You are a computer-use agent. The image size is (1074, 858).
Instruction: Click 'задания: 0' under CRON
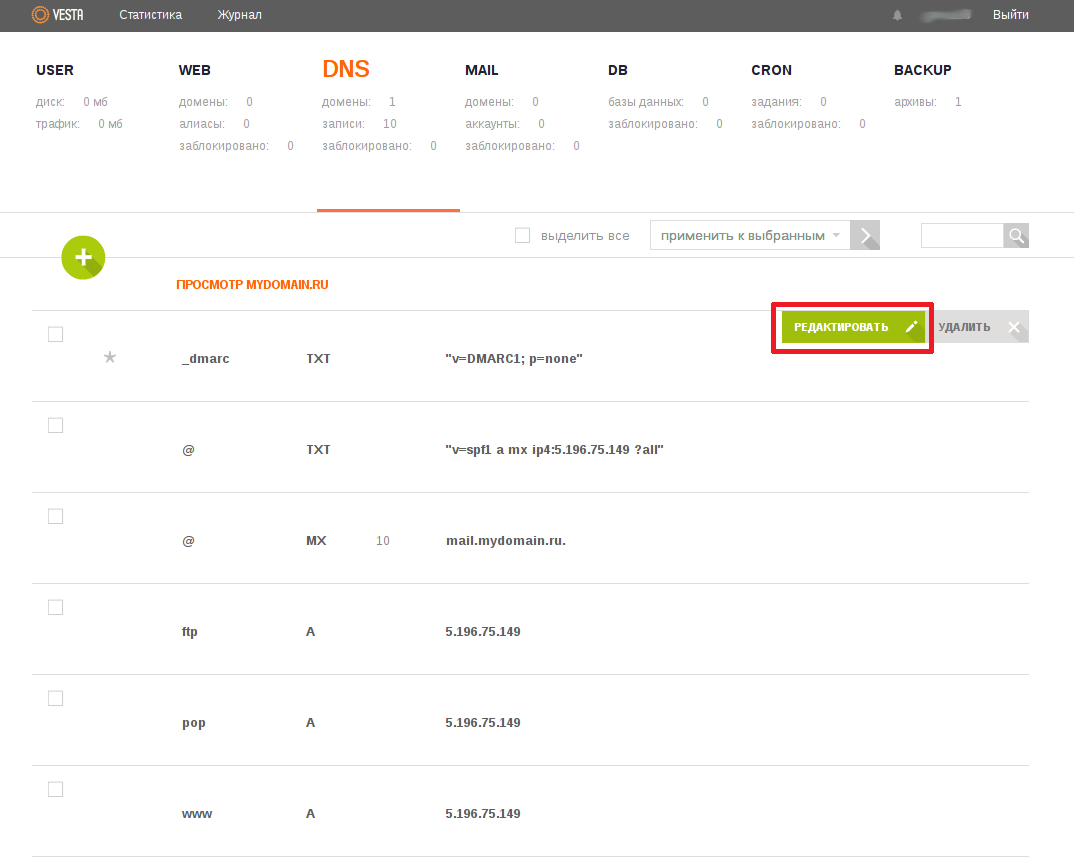click(788, 102)
